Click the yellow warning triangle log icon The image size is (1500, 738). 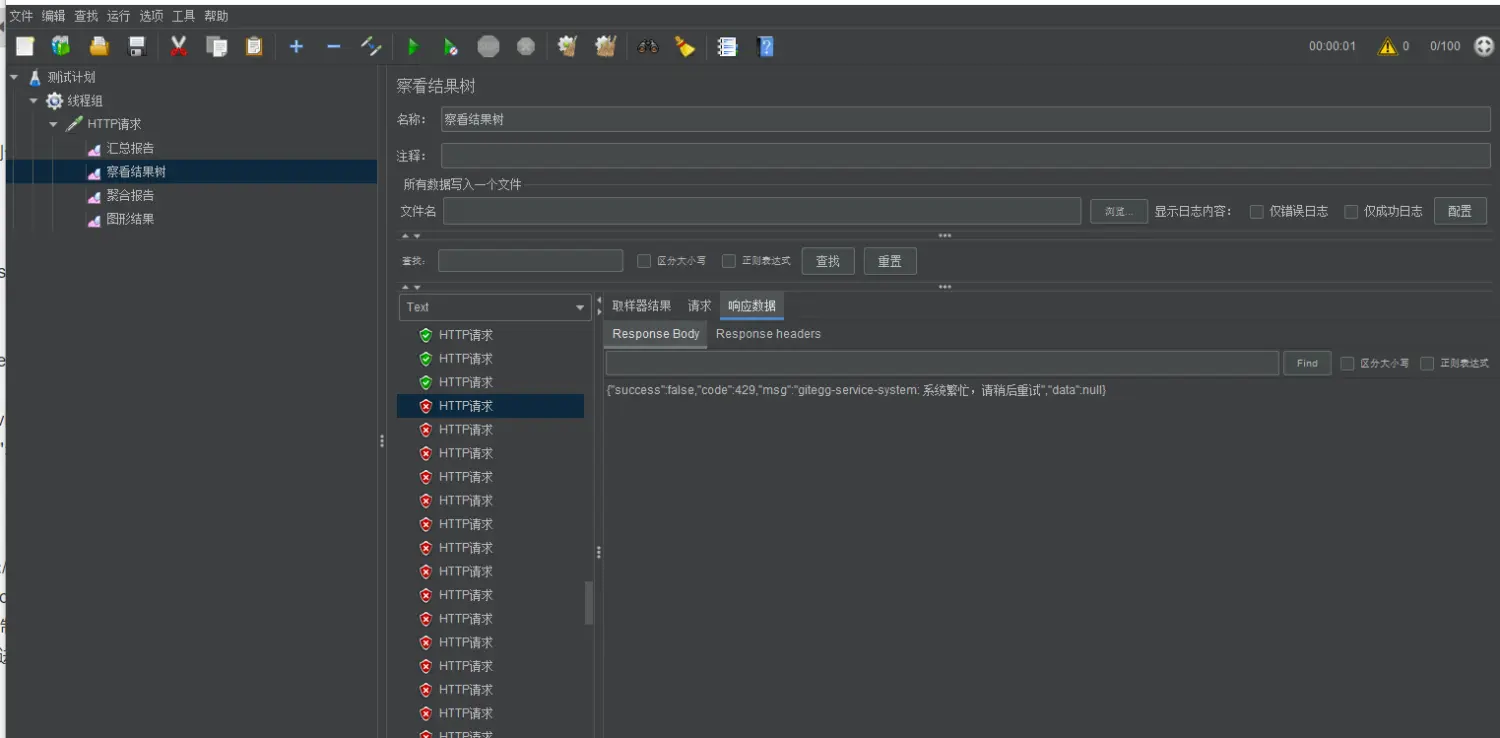(1387, 46)
